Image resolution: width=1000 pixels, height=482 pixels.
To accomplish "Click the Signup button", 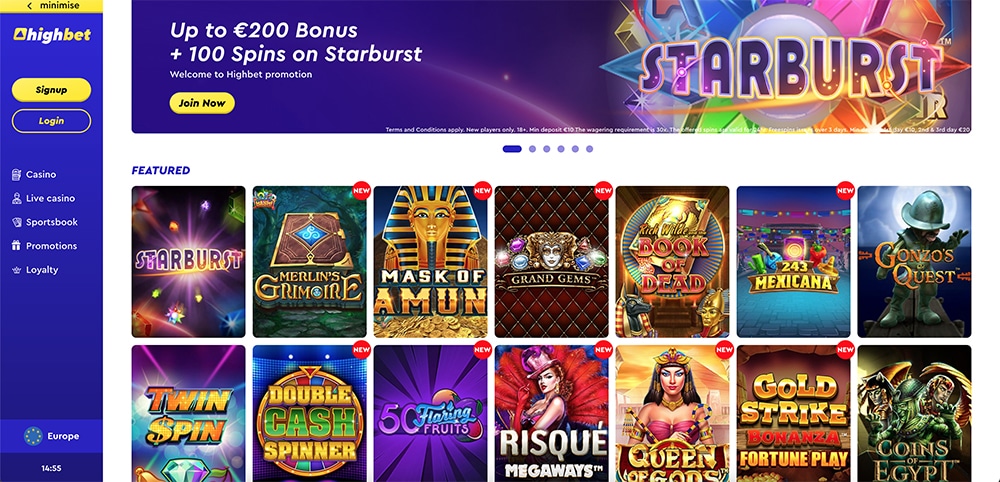I will [51, 90].
